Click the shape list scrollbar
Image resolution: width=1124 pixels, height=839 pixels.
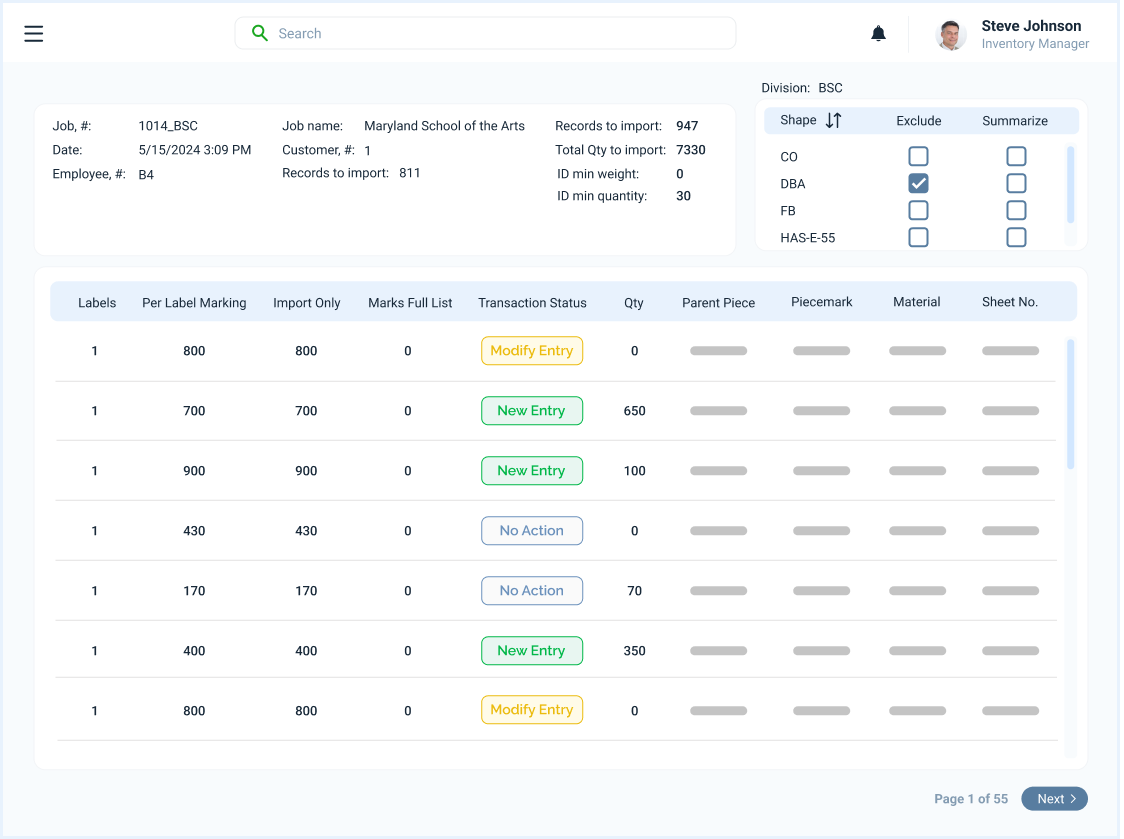pyautogui.click(x=1071, y=185)
